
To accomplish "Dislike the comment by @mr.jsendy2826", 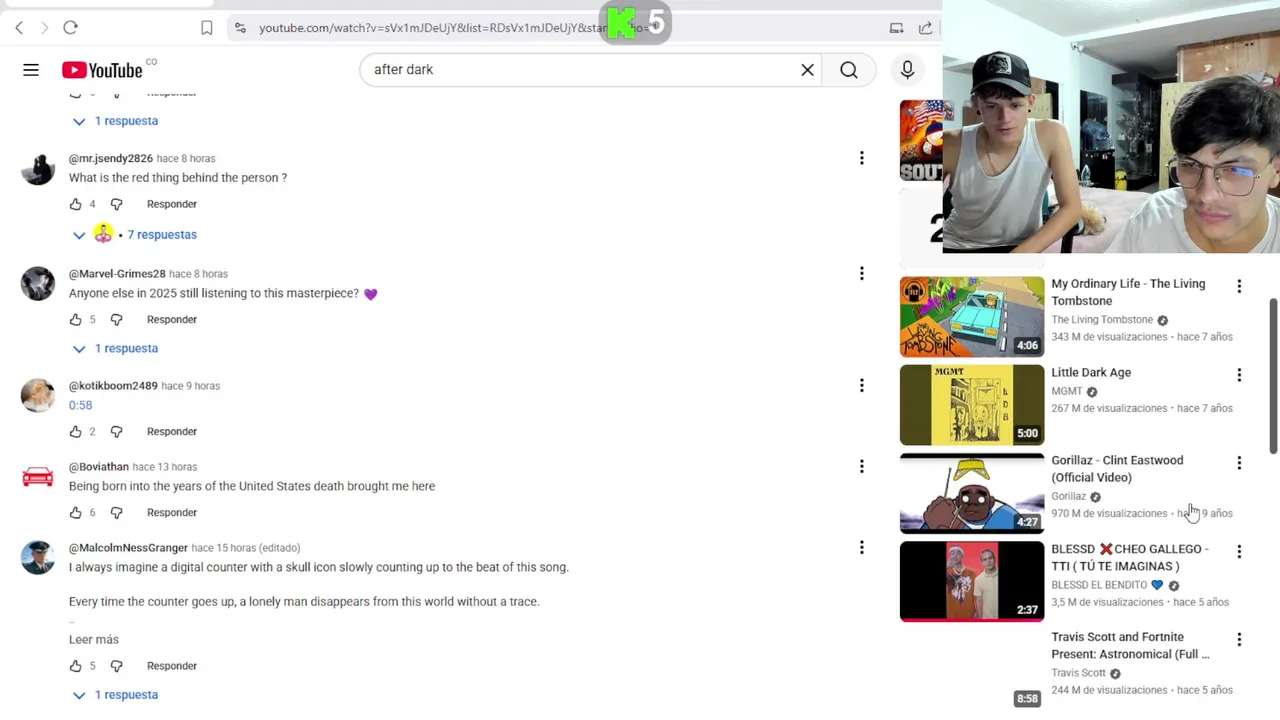I will point(116,204).
